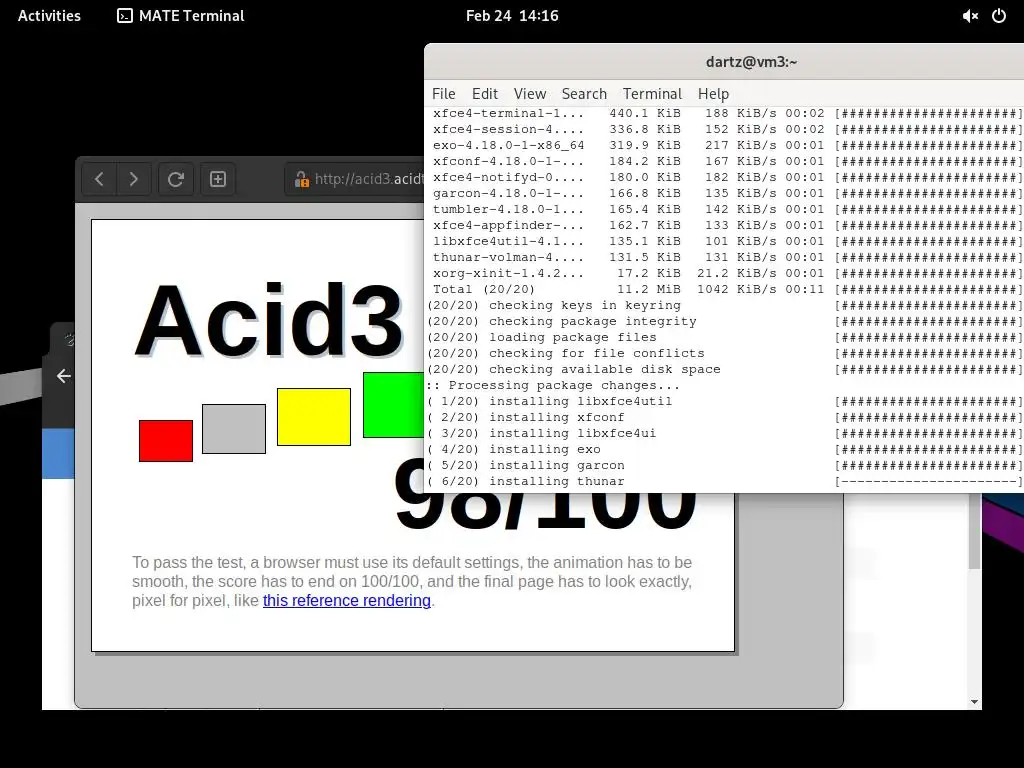1024x768 pixels.
Task: Open the power menu icon
Action: (999, 16)
